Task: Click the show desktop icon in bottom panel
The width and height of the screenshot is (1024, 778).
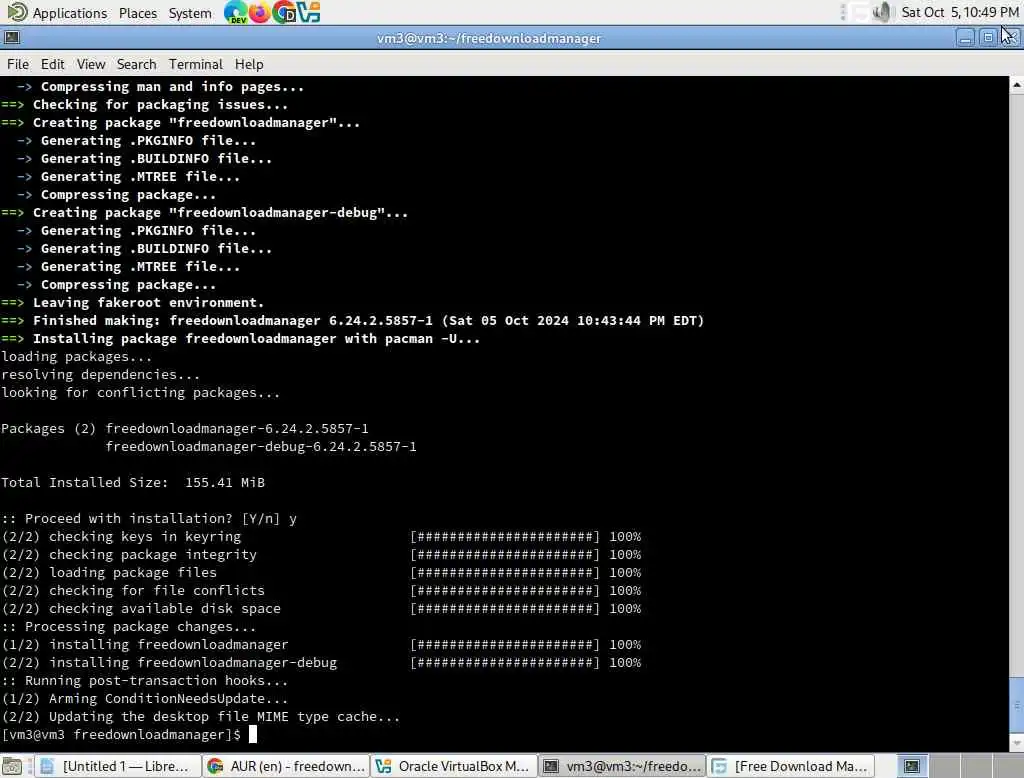Action: click(x=12, y=766)
